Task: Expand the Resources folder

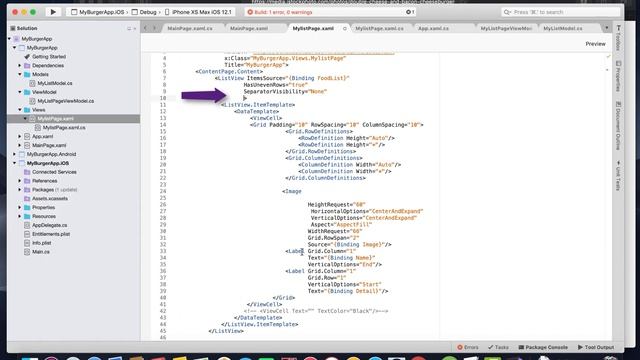Action: tap(20, 216)
